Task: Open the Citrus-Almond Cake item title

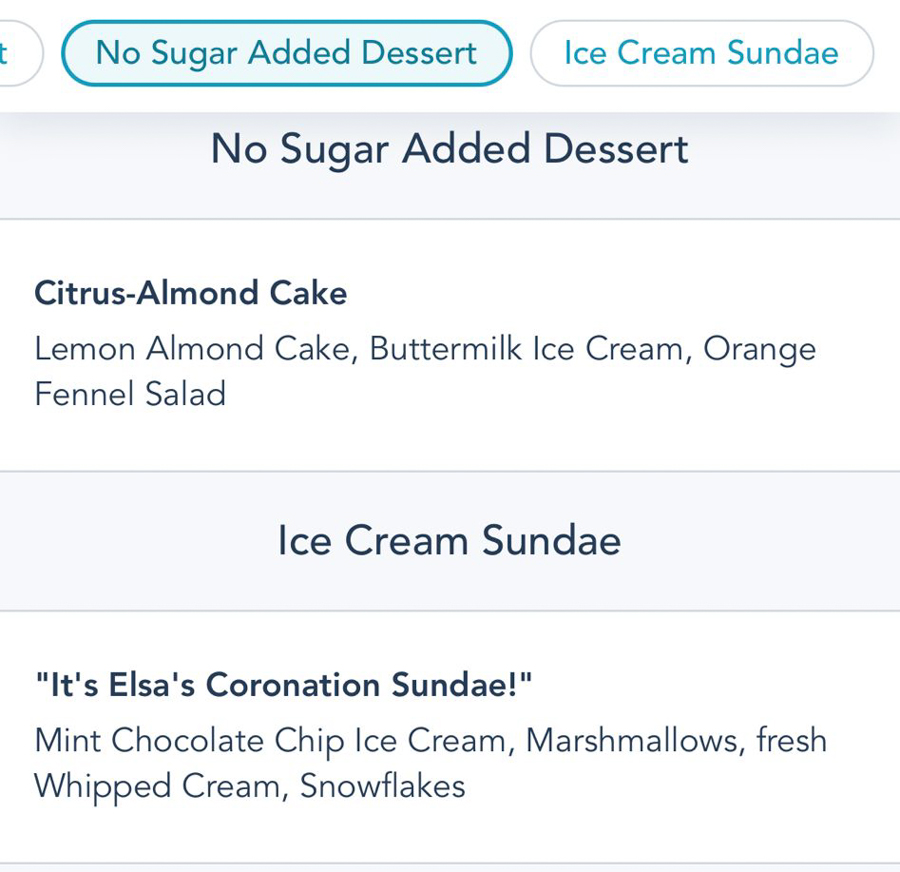Action: pyautogui.click(x=190, y=293)
